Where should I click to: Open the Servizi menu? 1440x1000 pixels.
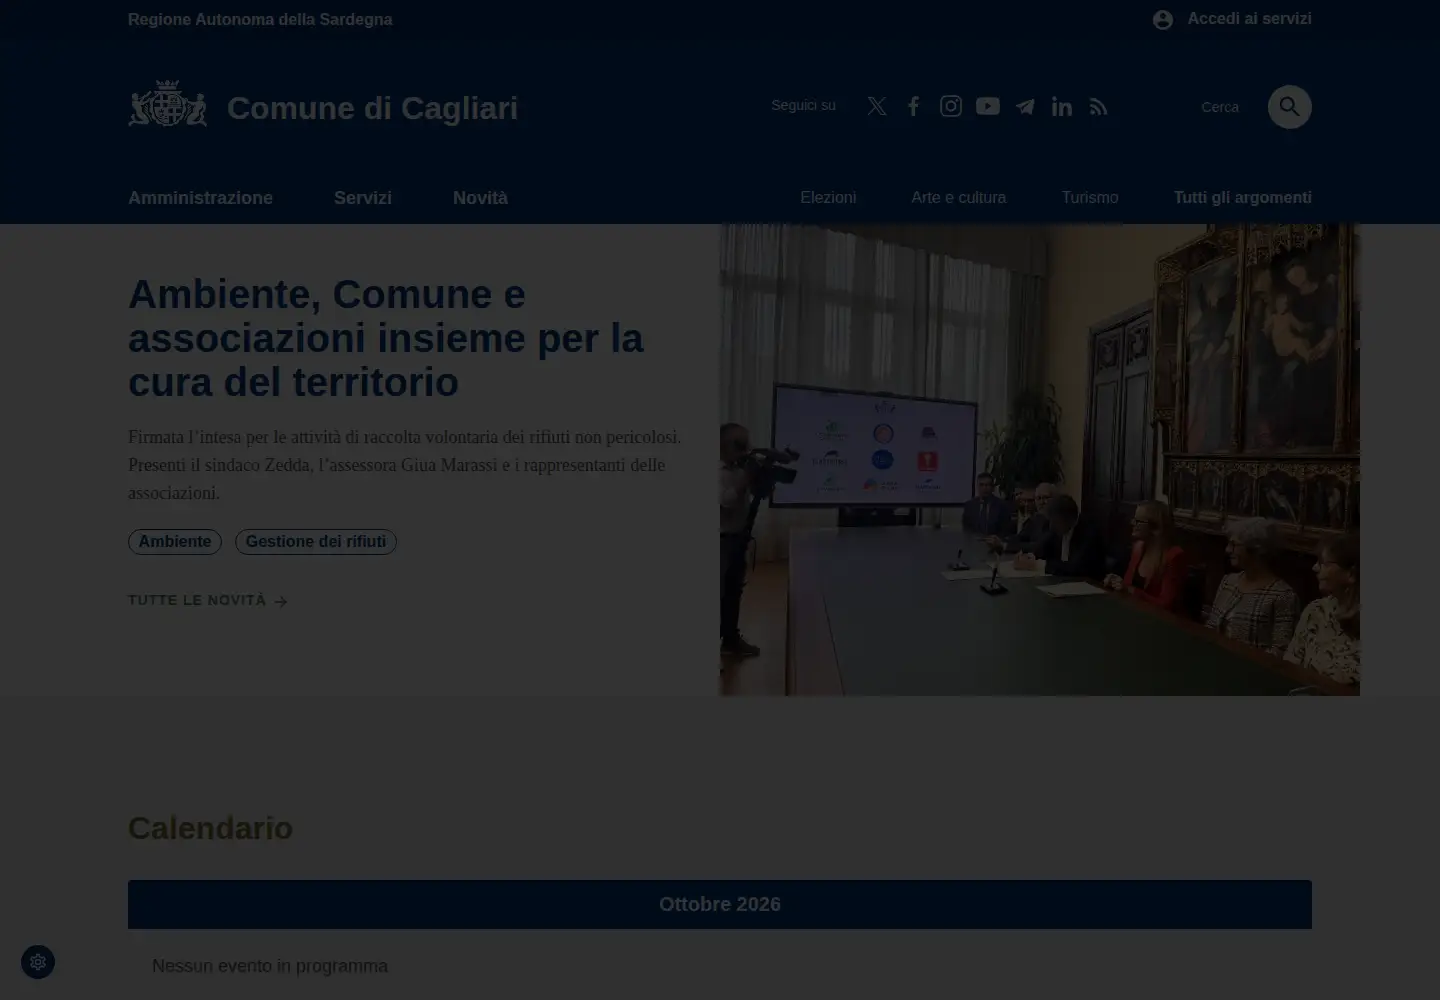point(363,198)
